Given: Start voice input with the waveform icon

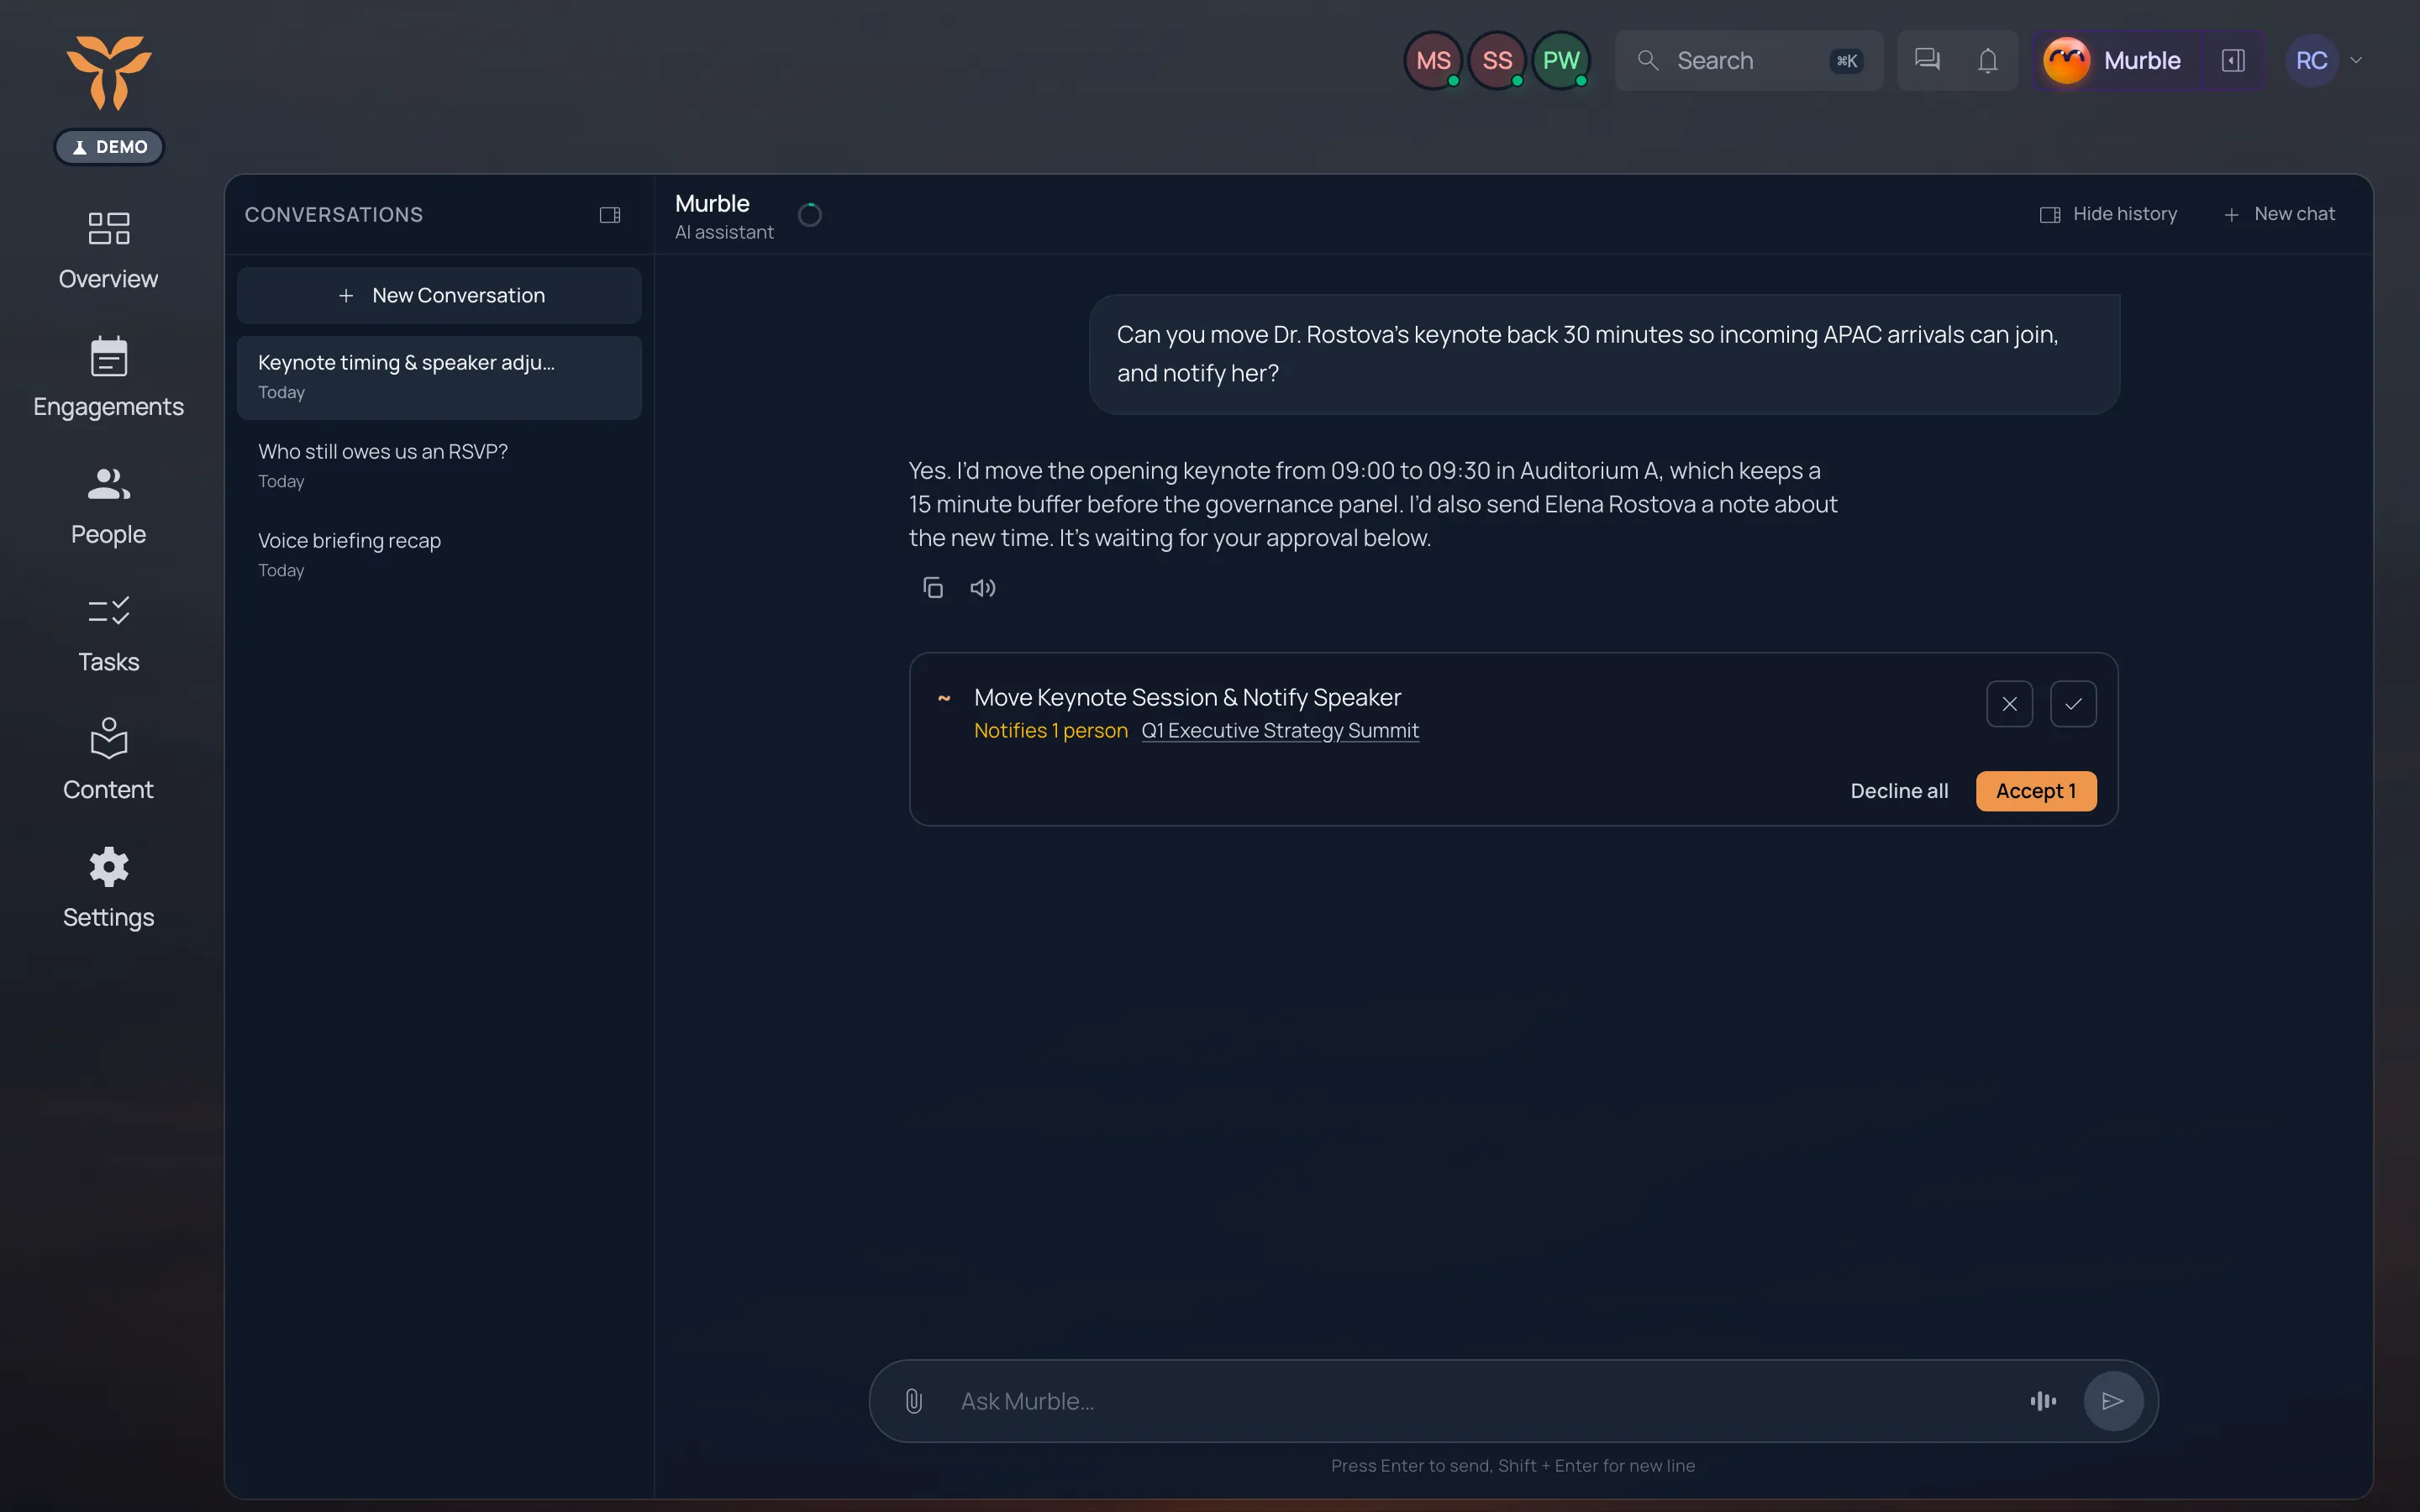Looking at the screenshot, I should (2043, 1401).
